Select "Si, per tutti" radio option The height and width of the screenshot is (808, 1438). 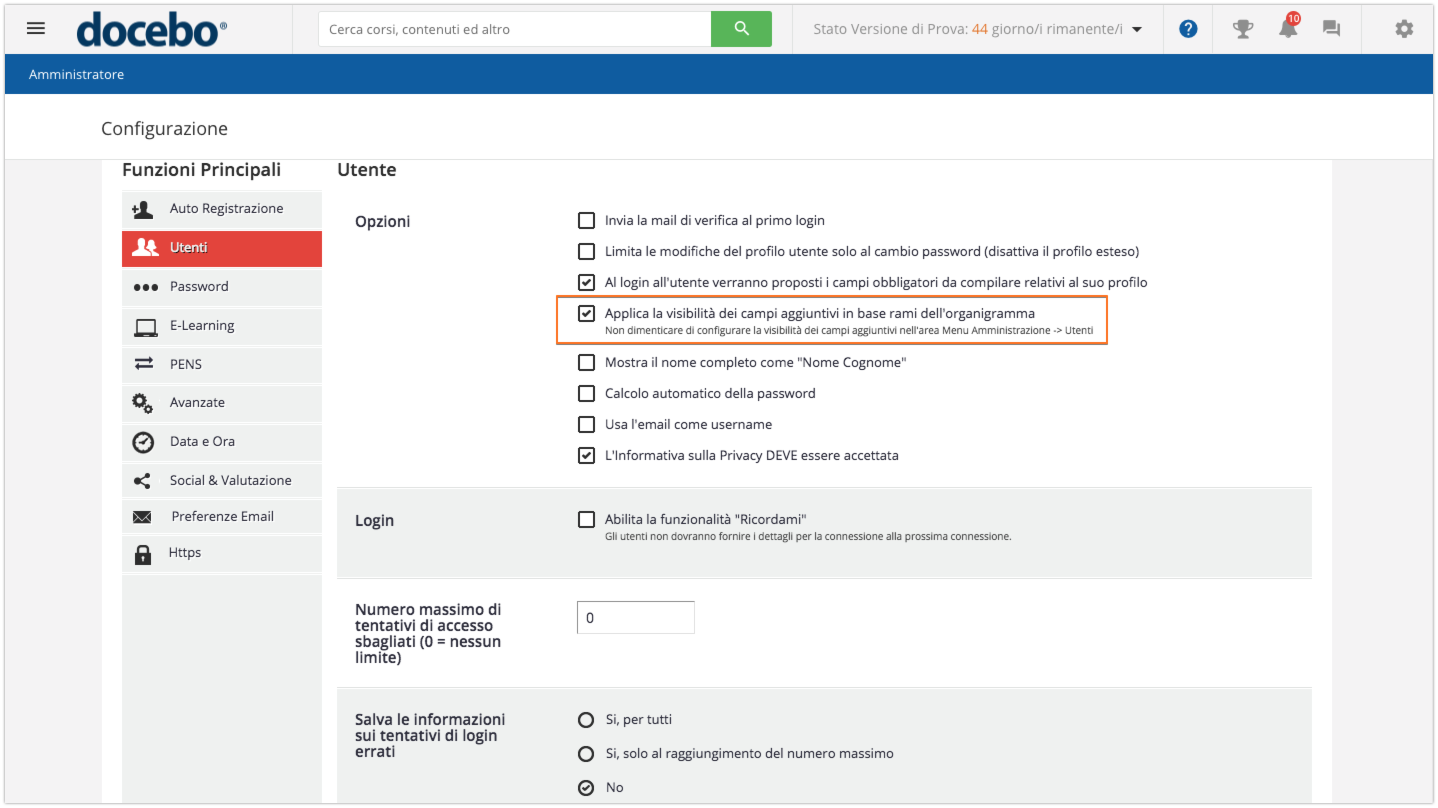pyautogui.click(x=587, y=720)
